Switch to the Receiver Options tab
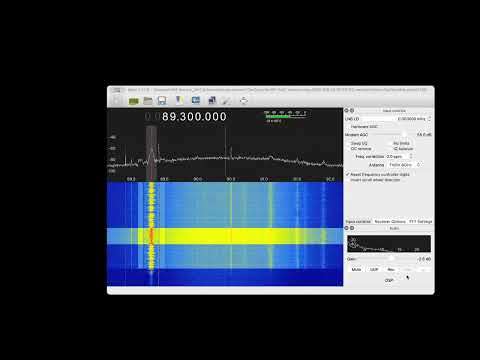Screen dimensions: 480x360 (x=390, y=222)
